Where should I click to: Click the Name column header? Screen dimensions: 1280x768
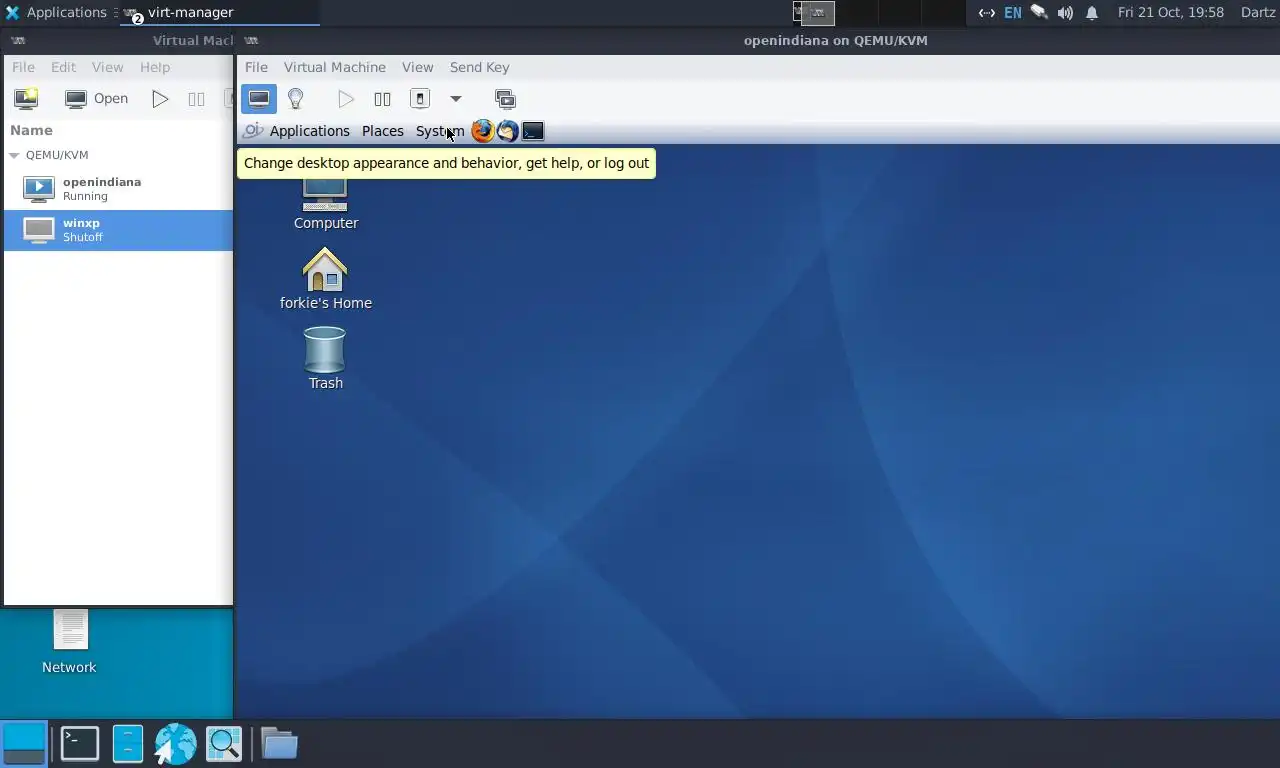pos(31,130)
